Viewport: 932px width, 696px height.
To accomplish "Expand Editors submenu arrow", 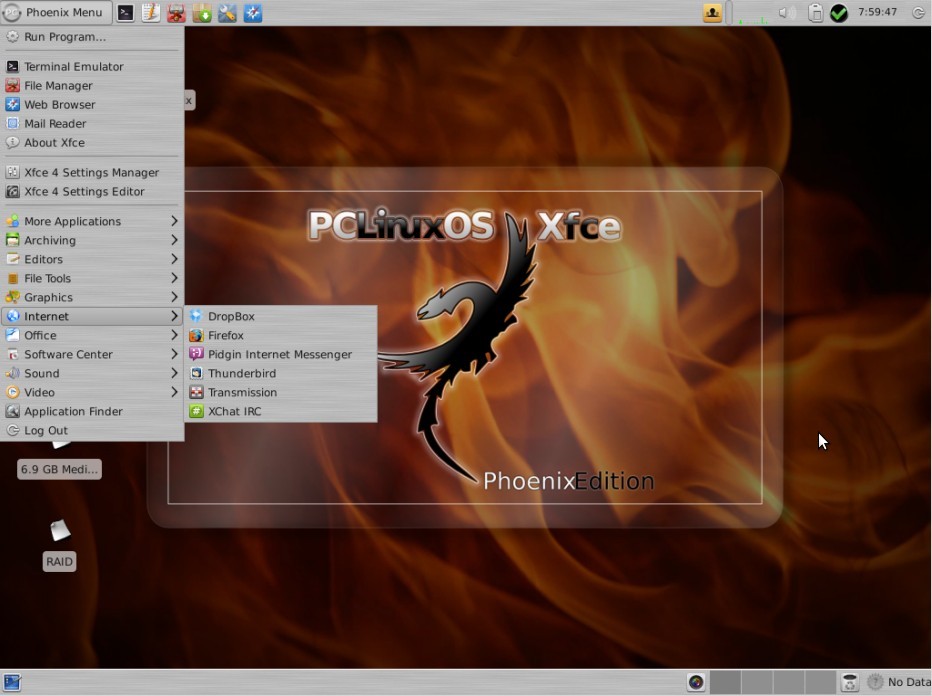I will [174, 259].
